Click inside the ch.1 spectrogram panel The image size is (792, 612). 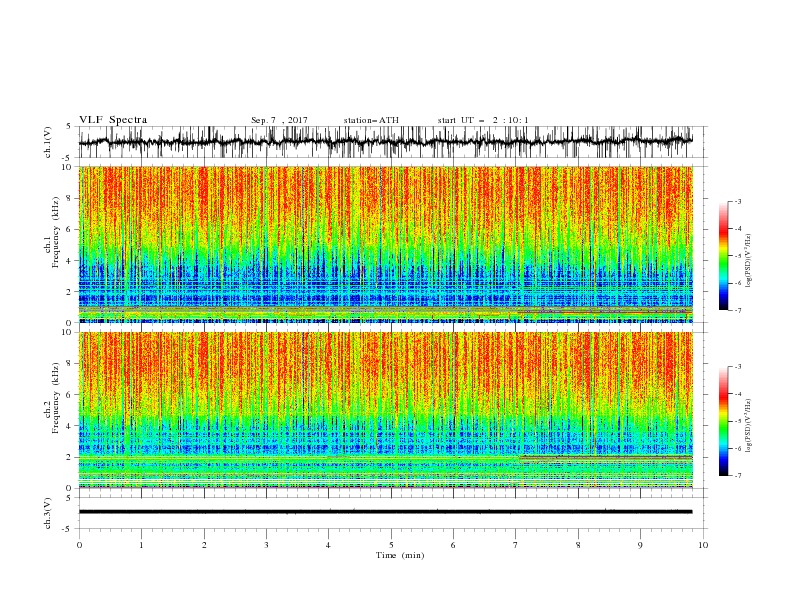point(385,244)
